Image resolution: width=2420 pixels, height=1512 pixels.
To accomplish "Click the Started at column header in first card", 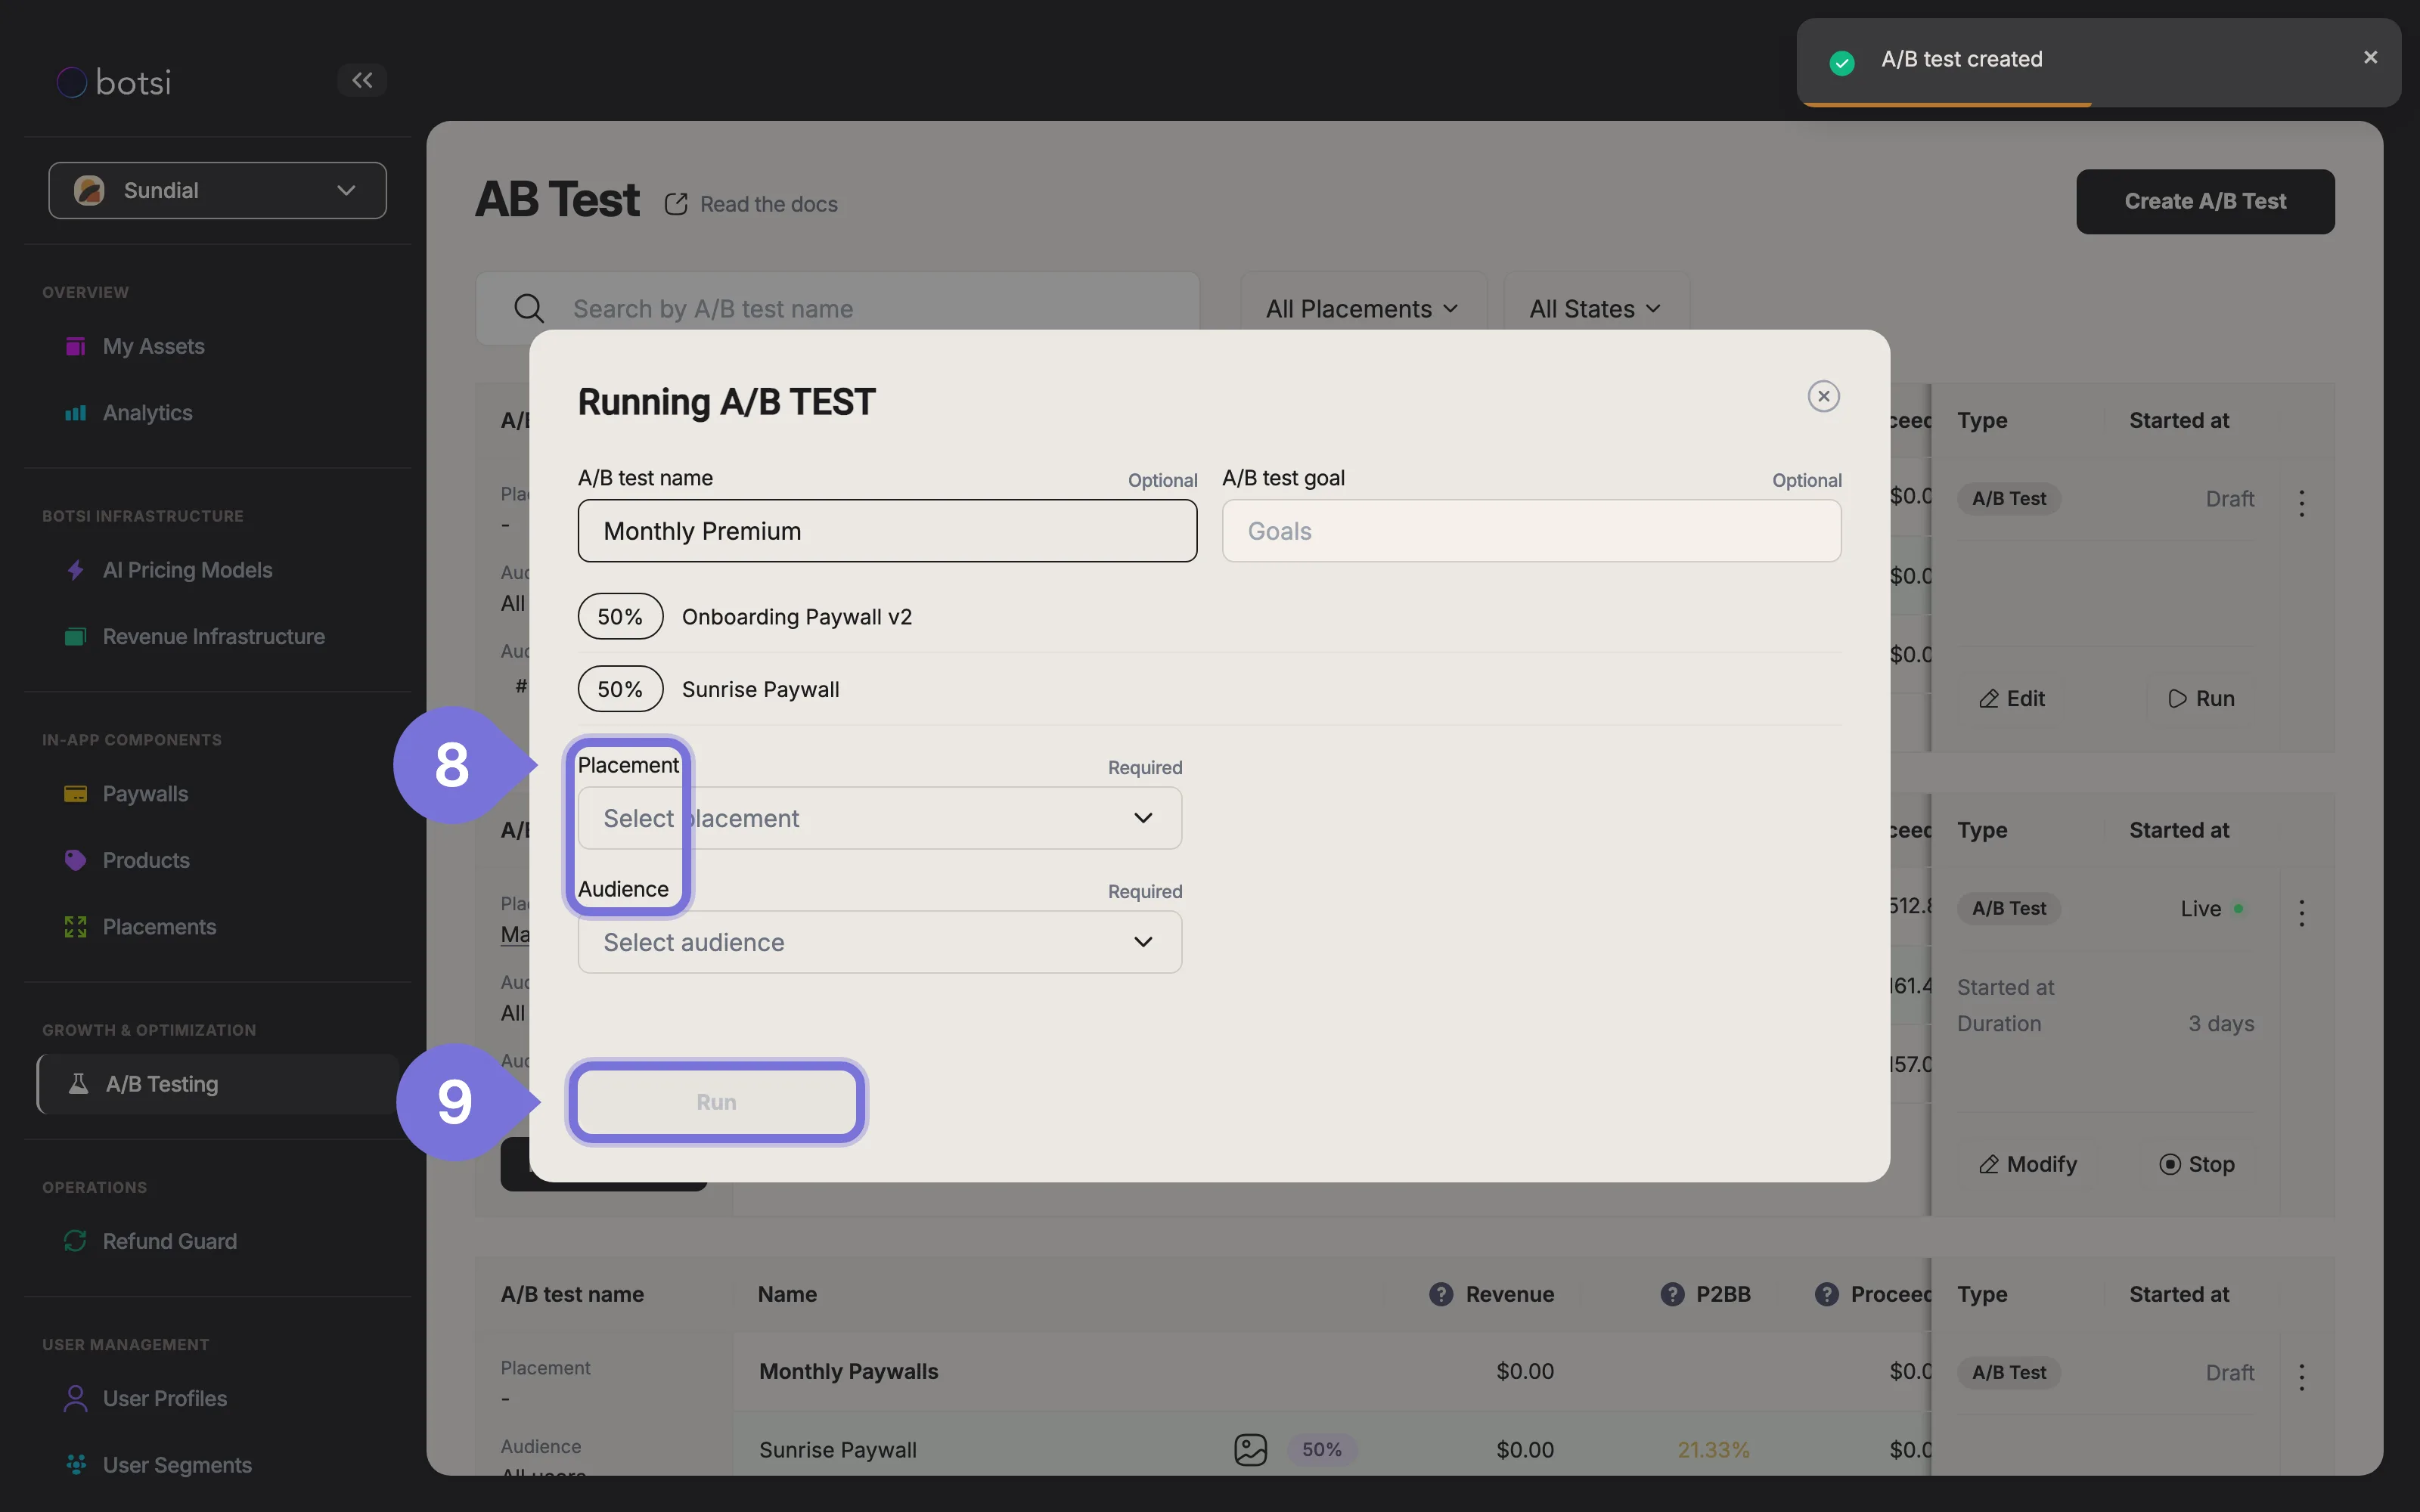I will point(2179,420).
